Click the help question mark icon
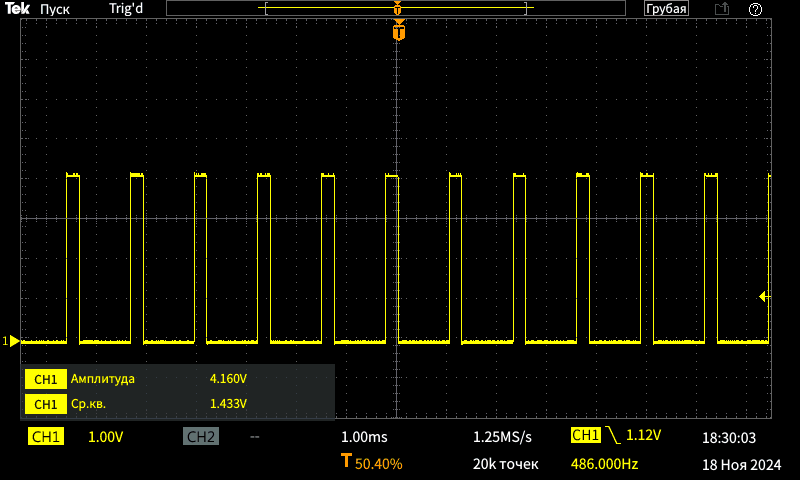Screen dimensions: 800x480 [755, 9]
